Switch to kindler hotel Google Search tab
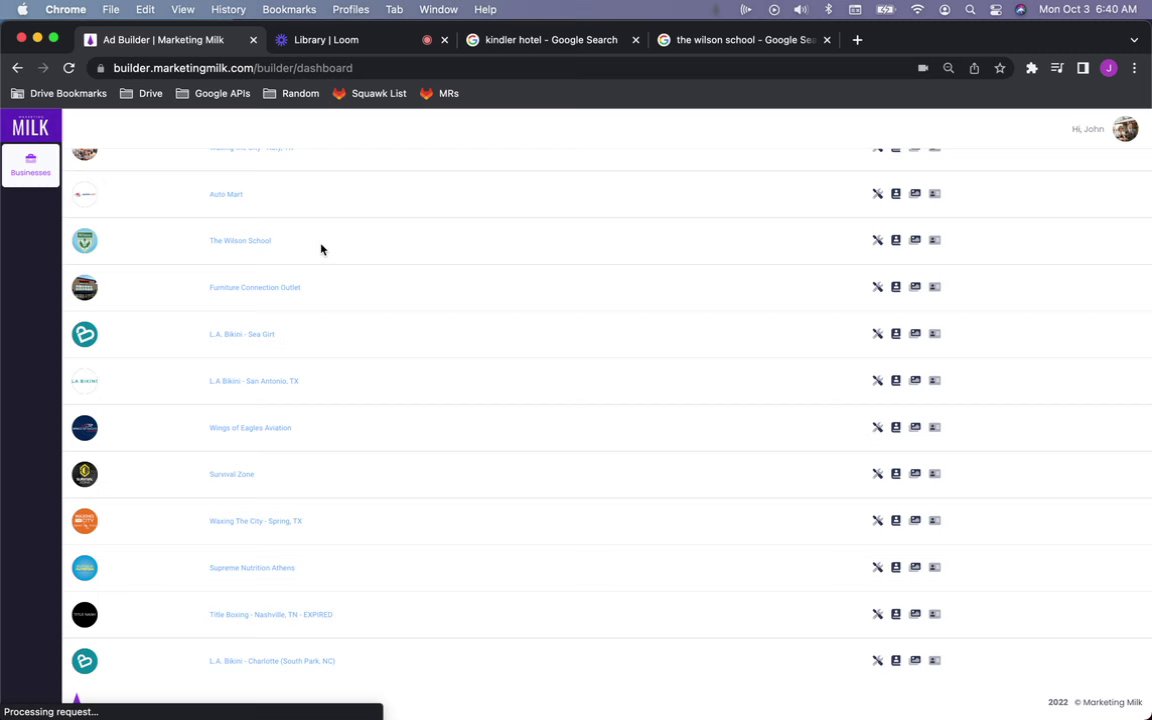 [x=551, y=40]
